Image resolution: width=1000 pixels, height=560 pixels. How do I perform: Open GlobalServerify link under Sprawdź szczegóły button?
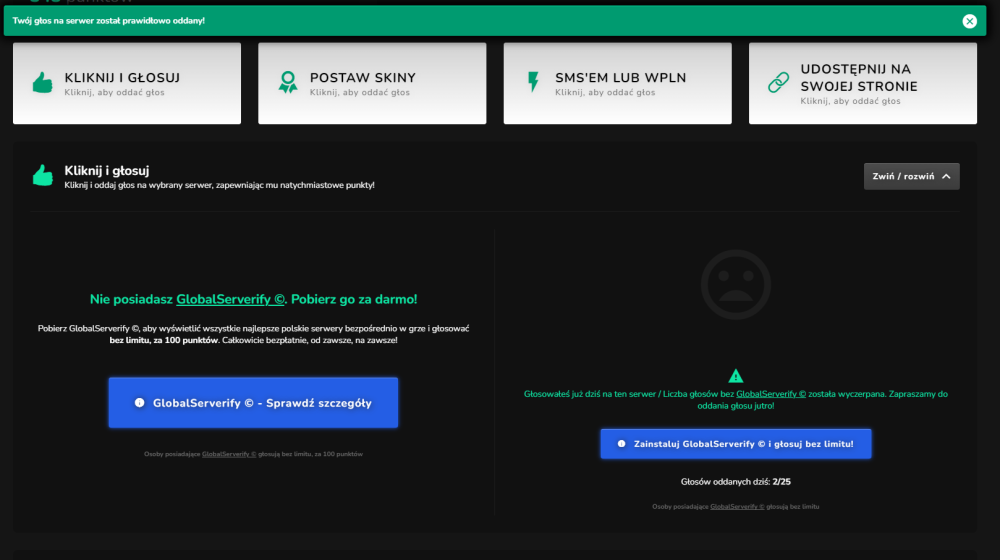[x=229, y=454]
